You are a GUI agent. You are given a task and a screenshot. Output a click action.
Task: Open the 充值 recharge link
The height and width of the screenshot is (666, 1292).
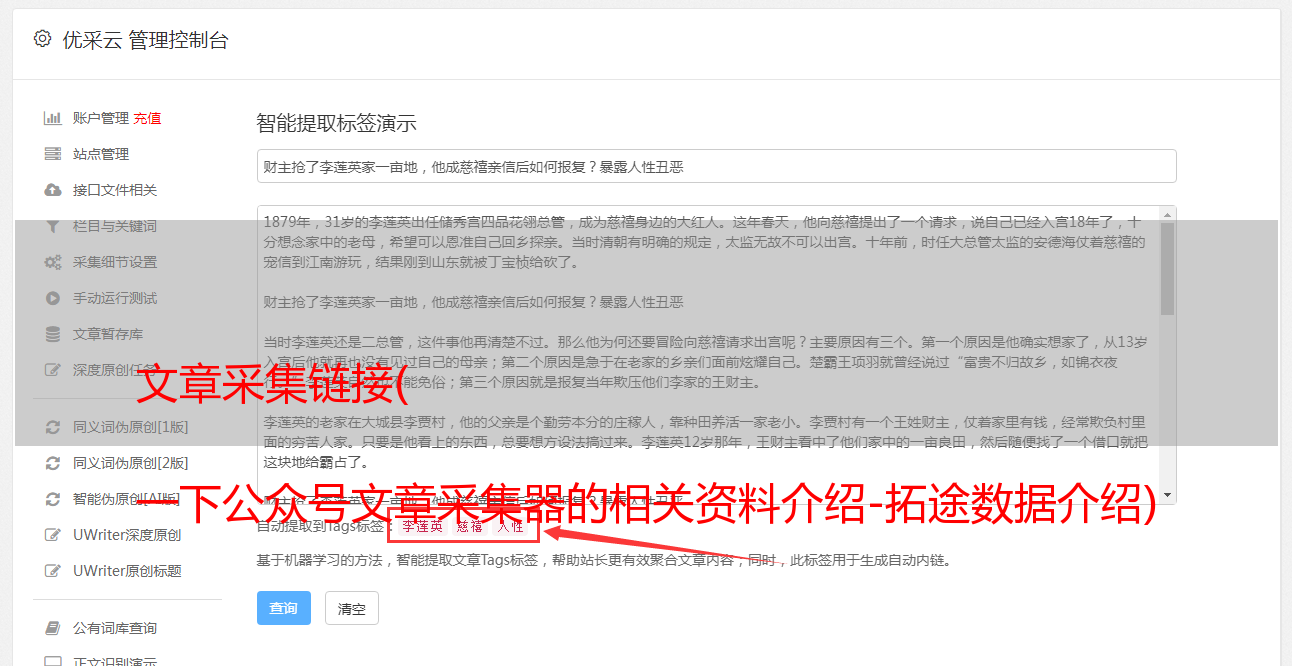tap(147, 118)
